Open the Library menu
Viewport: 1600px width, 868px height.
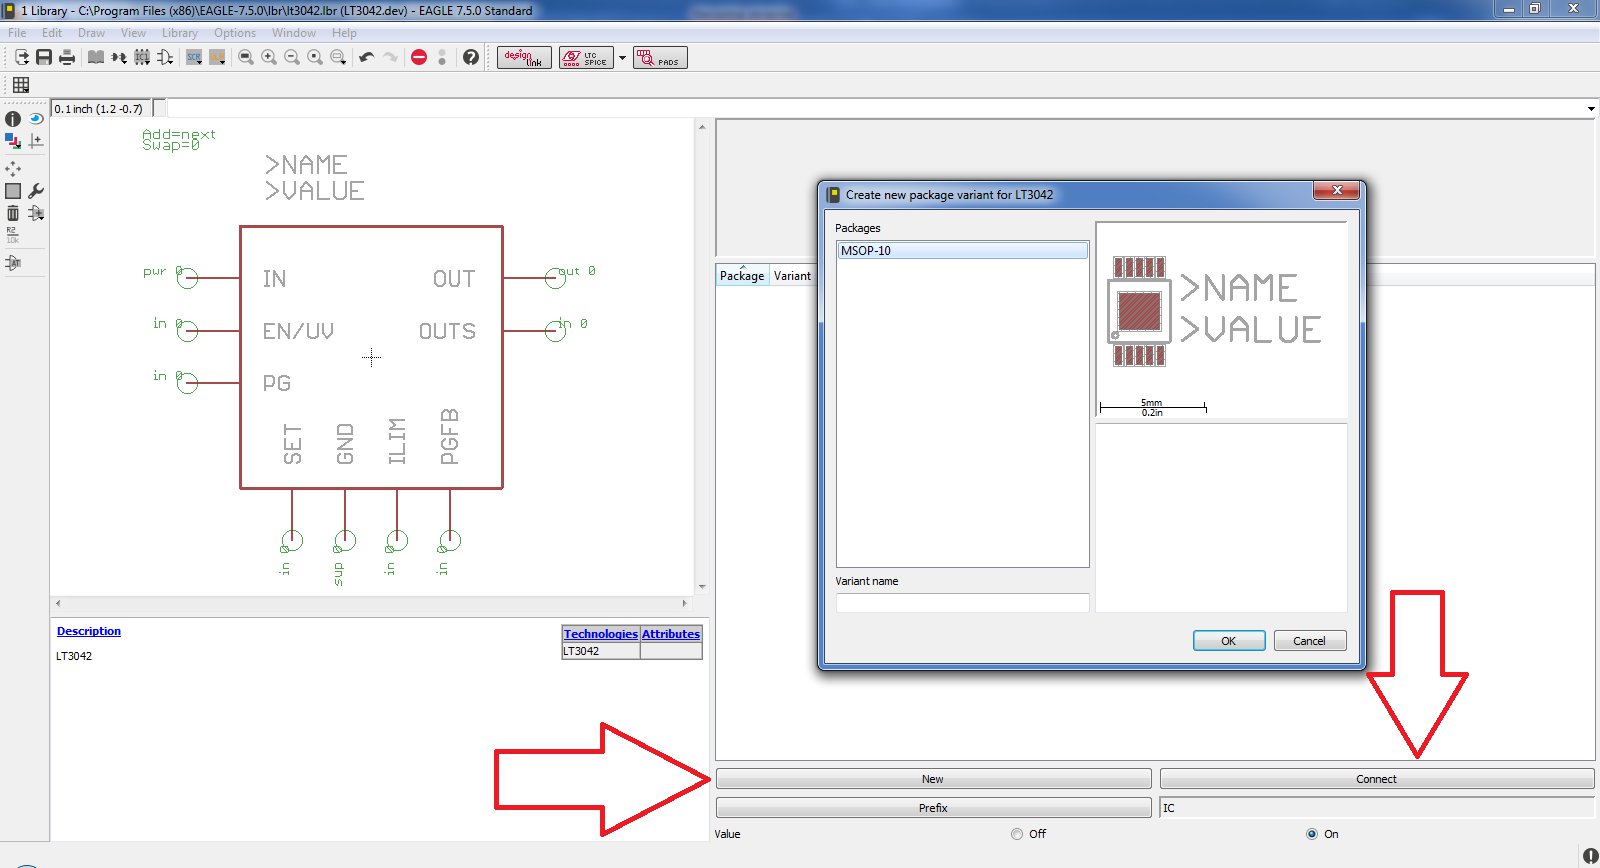click(x=180, y=33)
